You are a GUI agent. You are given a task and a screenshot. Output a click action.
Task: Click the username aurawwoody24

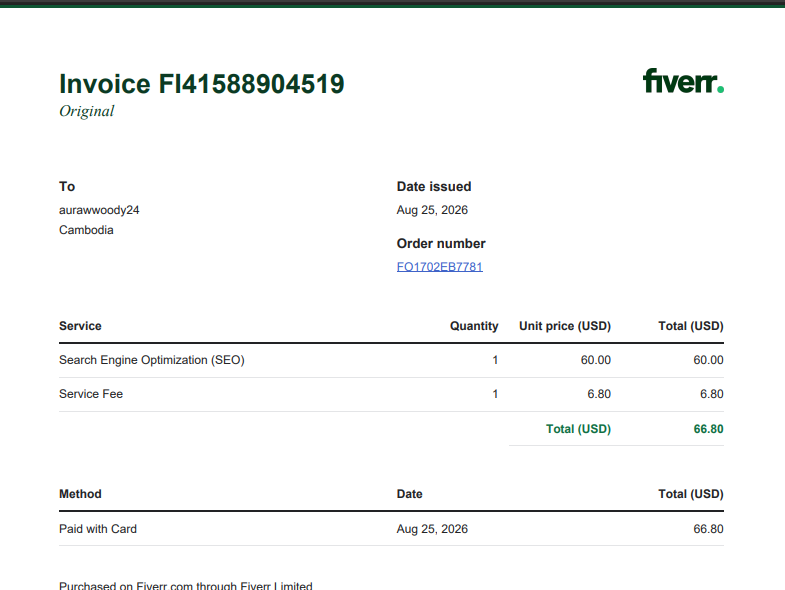tap(99, 210)
